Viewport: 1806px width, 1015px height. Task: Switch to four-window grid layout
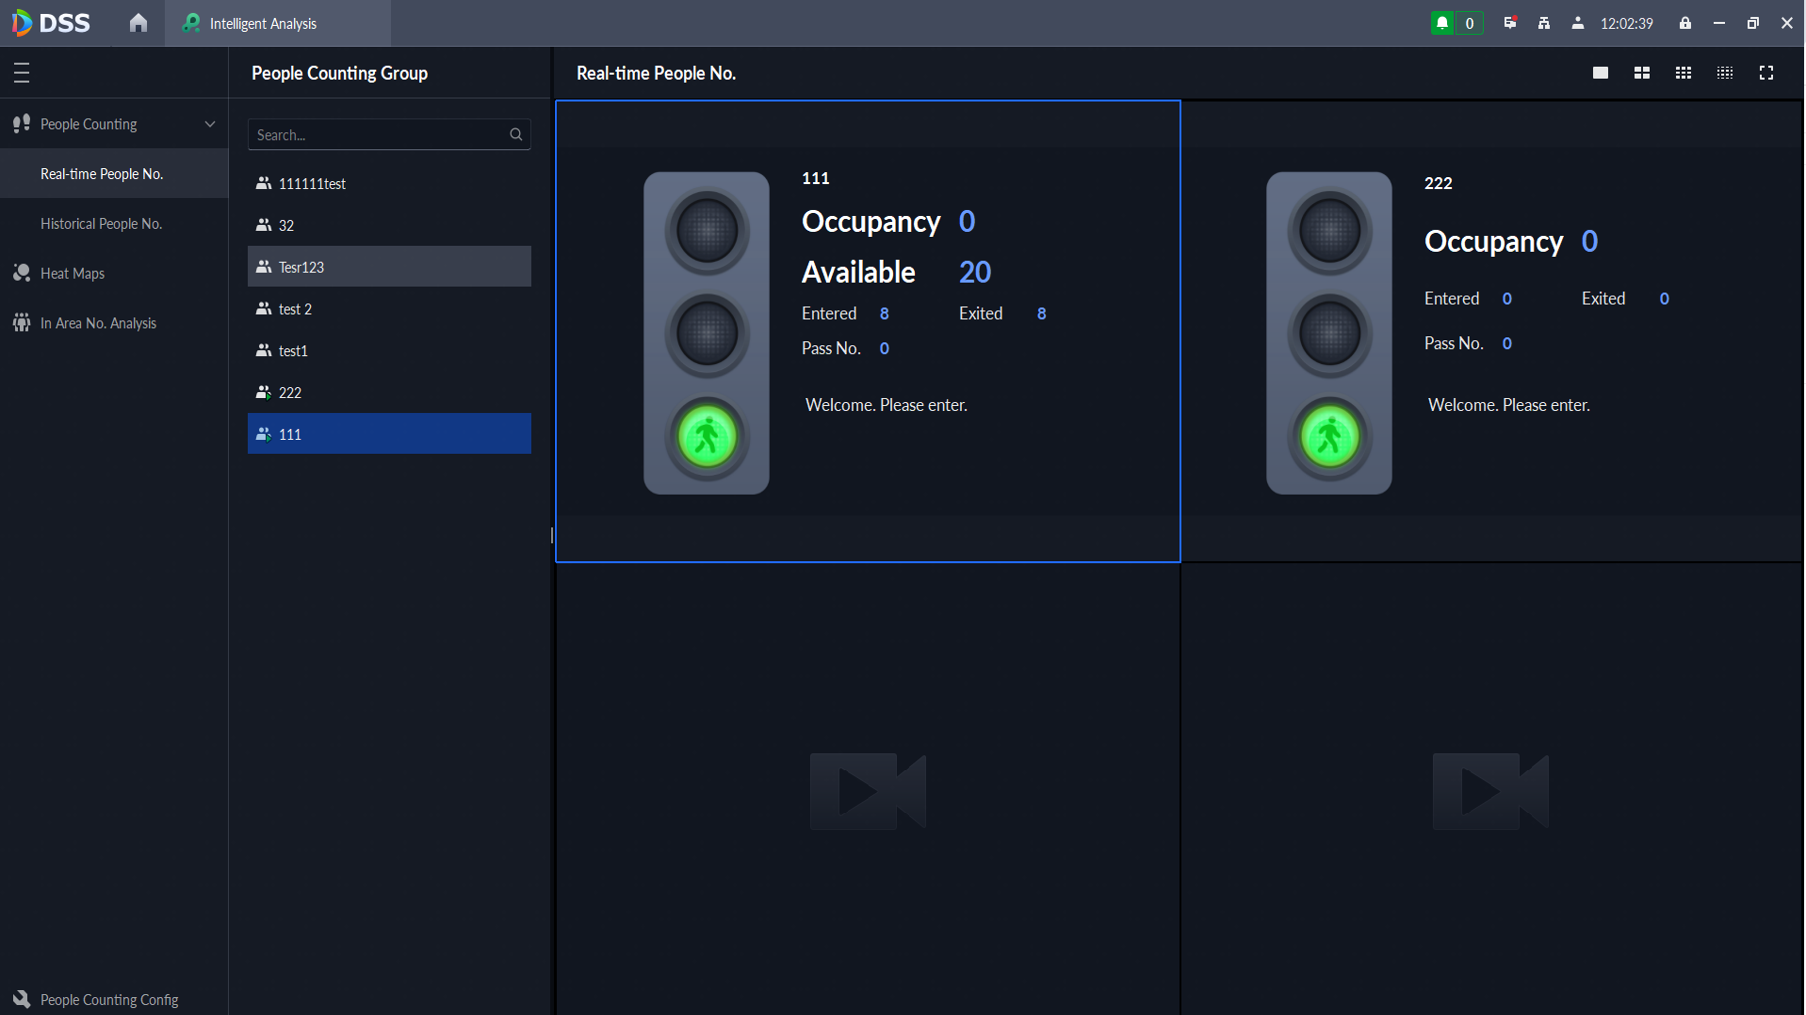coord(1642,73)
